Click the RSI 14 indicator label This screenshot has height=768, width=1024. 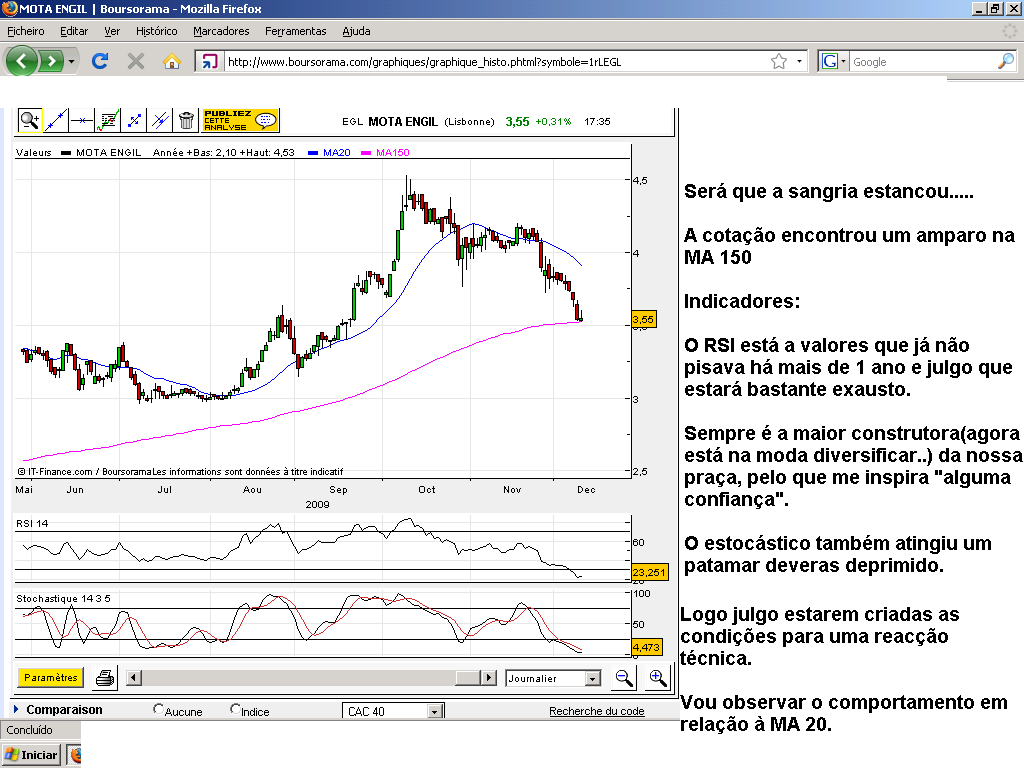32,524
